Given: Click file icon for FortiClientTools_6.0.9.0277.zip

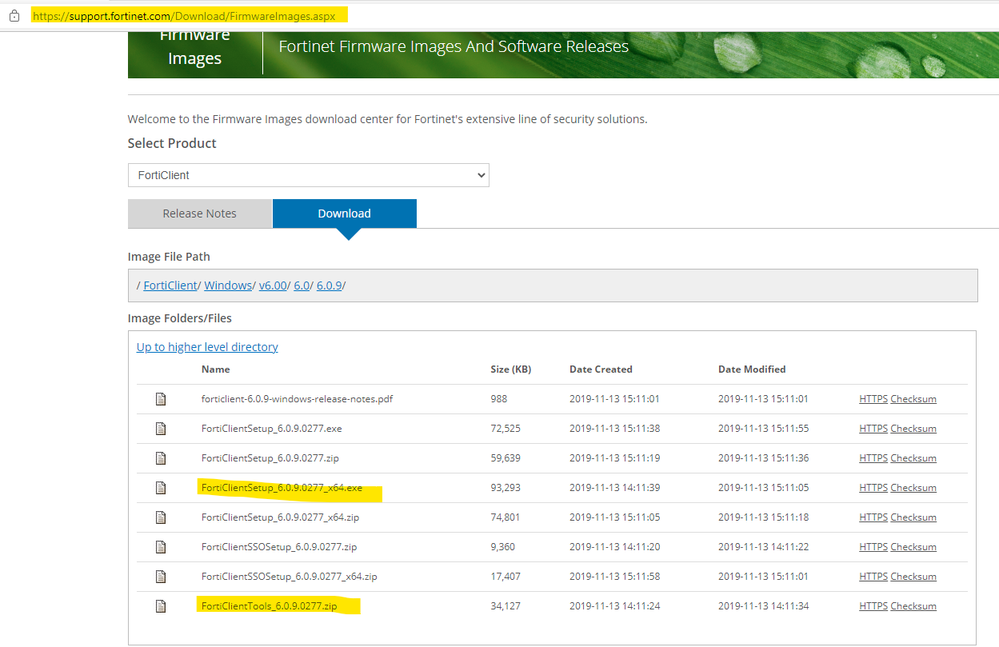Looking at the screenshot, I should pyautogui.click(x=161, y=606).
